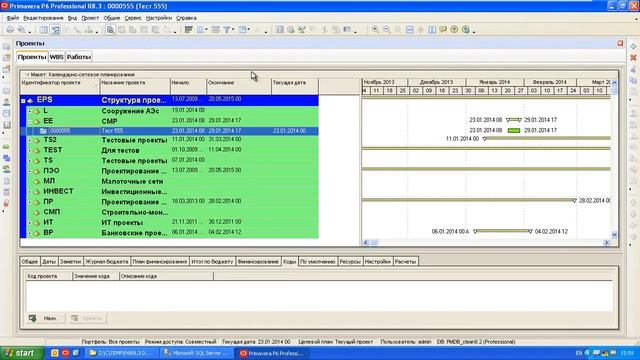
Task: Select the МЛ Малоточные сети row
Action: coord(169,181)
